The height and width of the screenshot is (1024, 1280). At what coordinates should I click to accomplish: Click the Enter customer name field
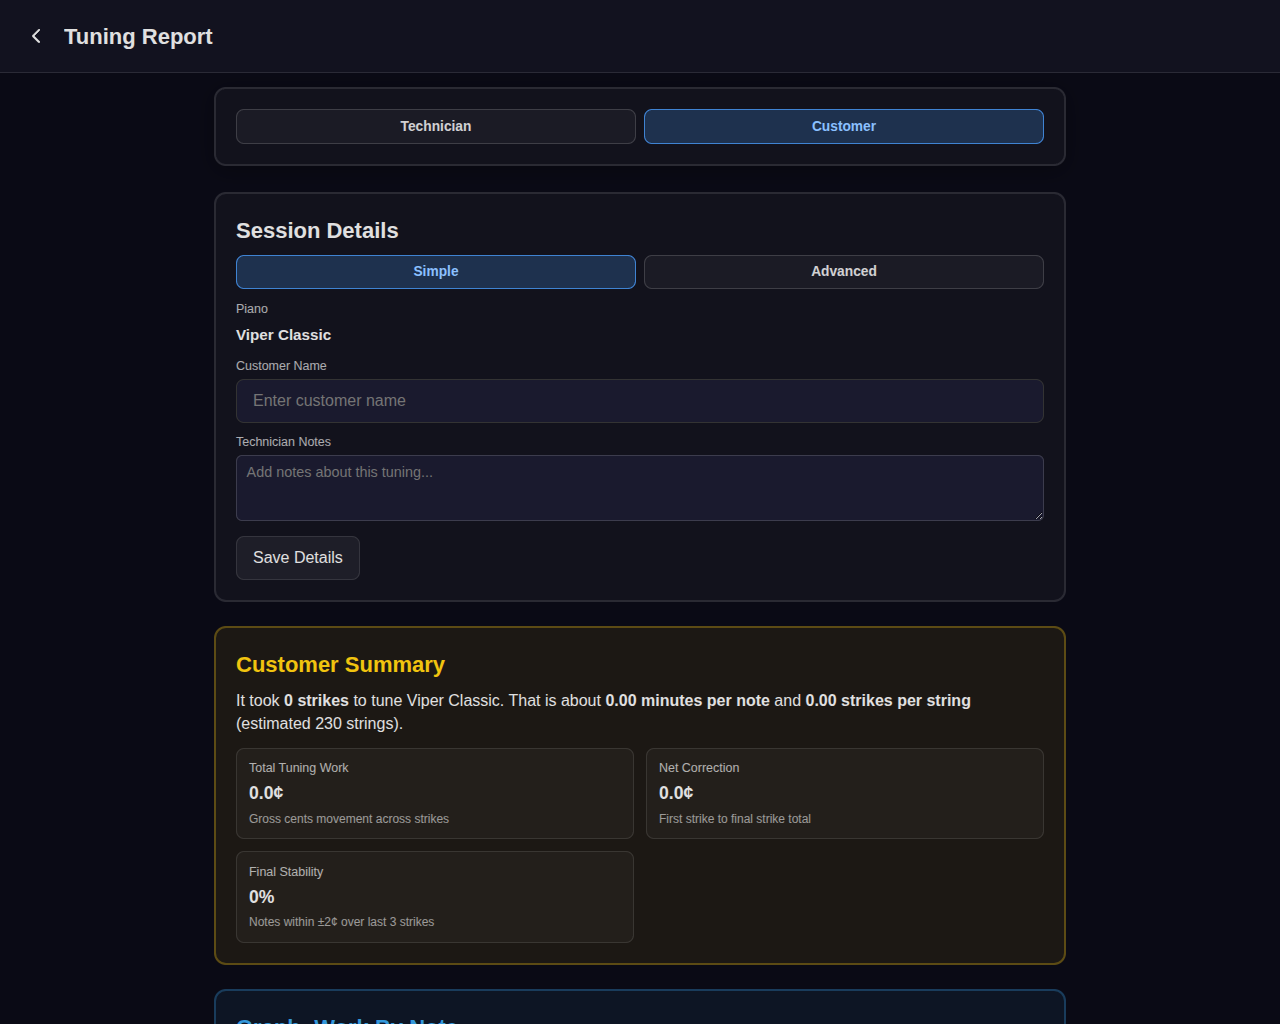(639, 400)
